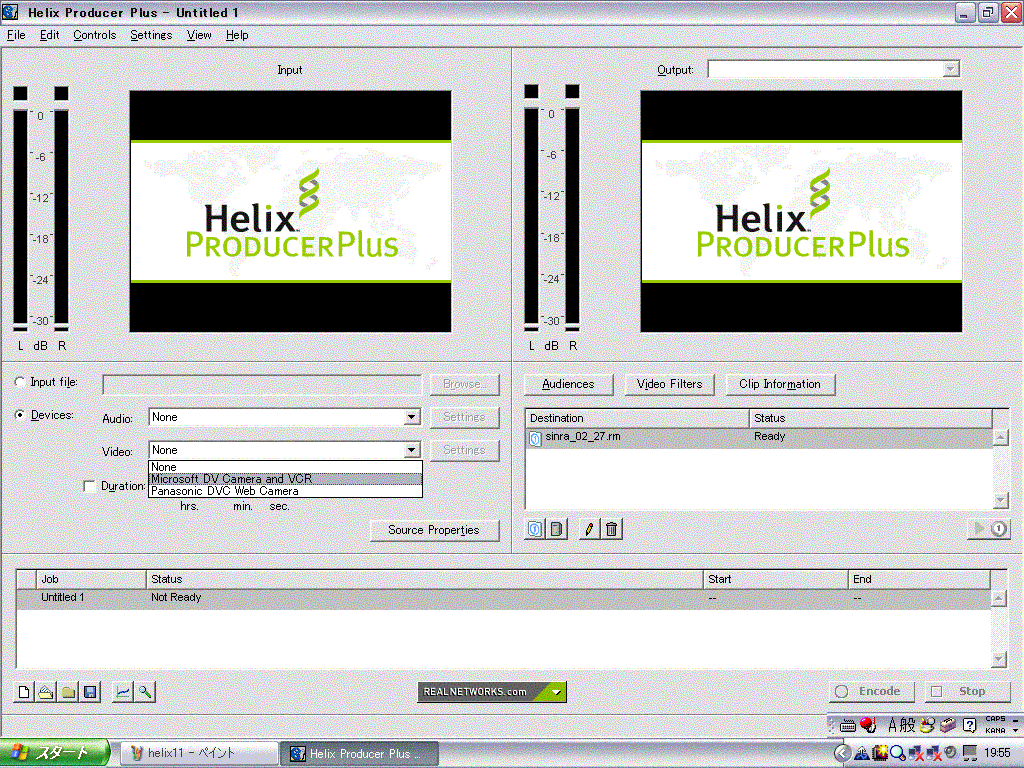Viewport: 1024px width, 768px height.
Task: Click the Encode button
Action: 871,691
